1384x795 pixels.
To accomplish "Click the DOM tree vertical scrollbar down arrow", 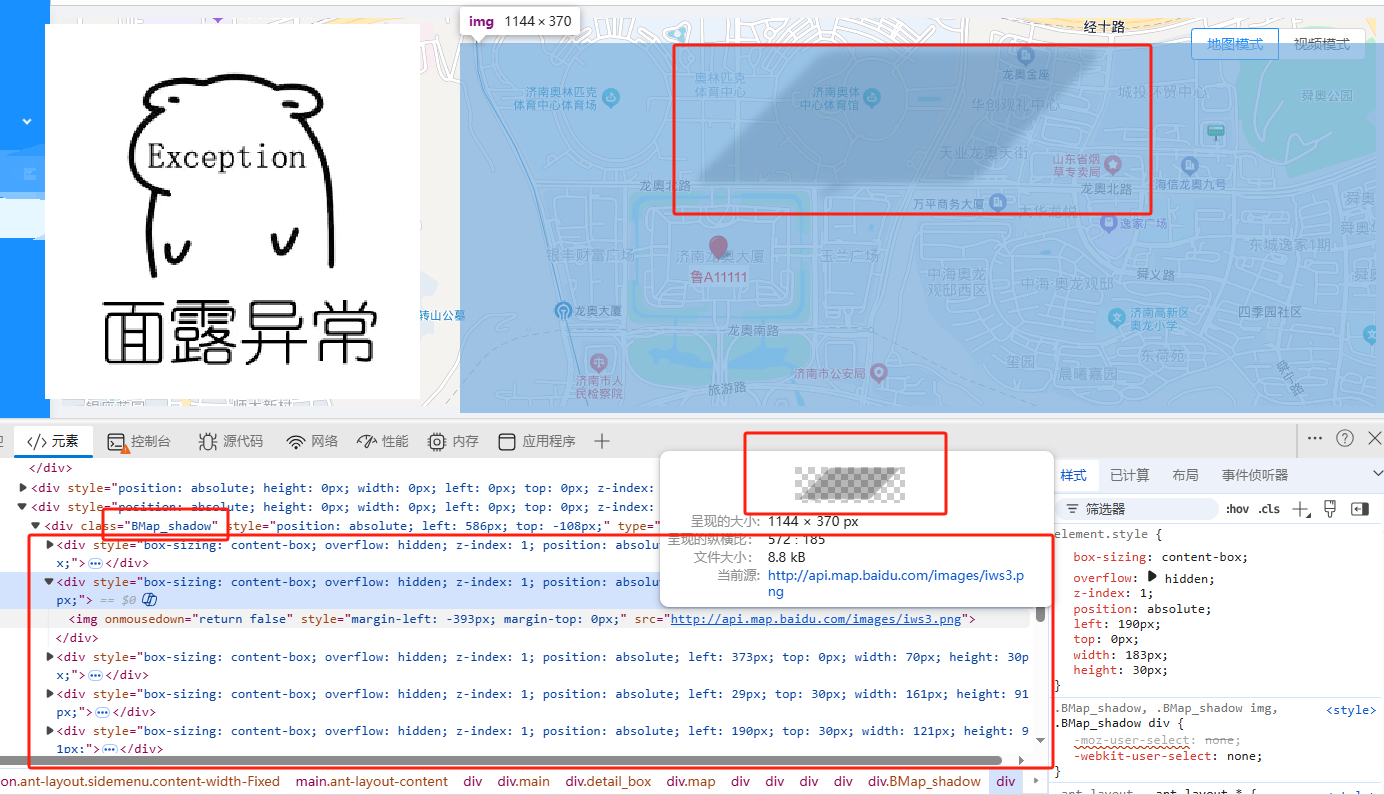I will click(1040, 740).
